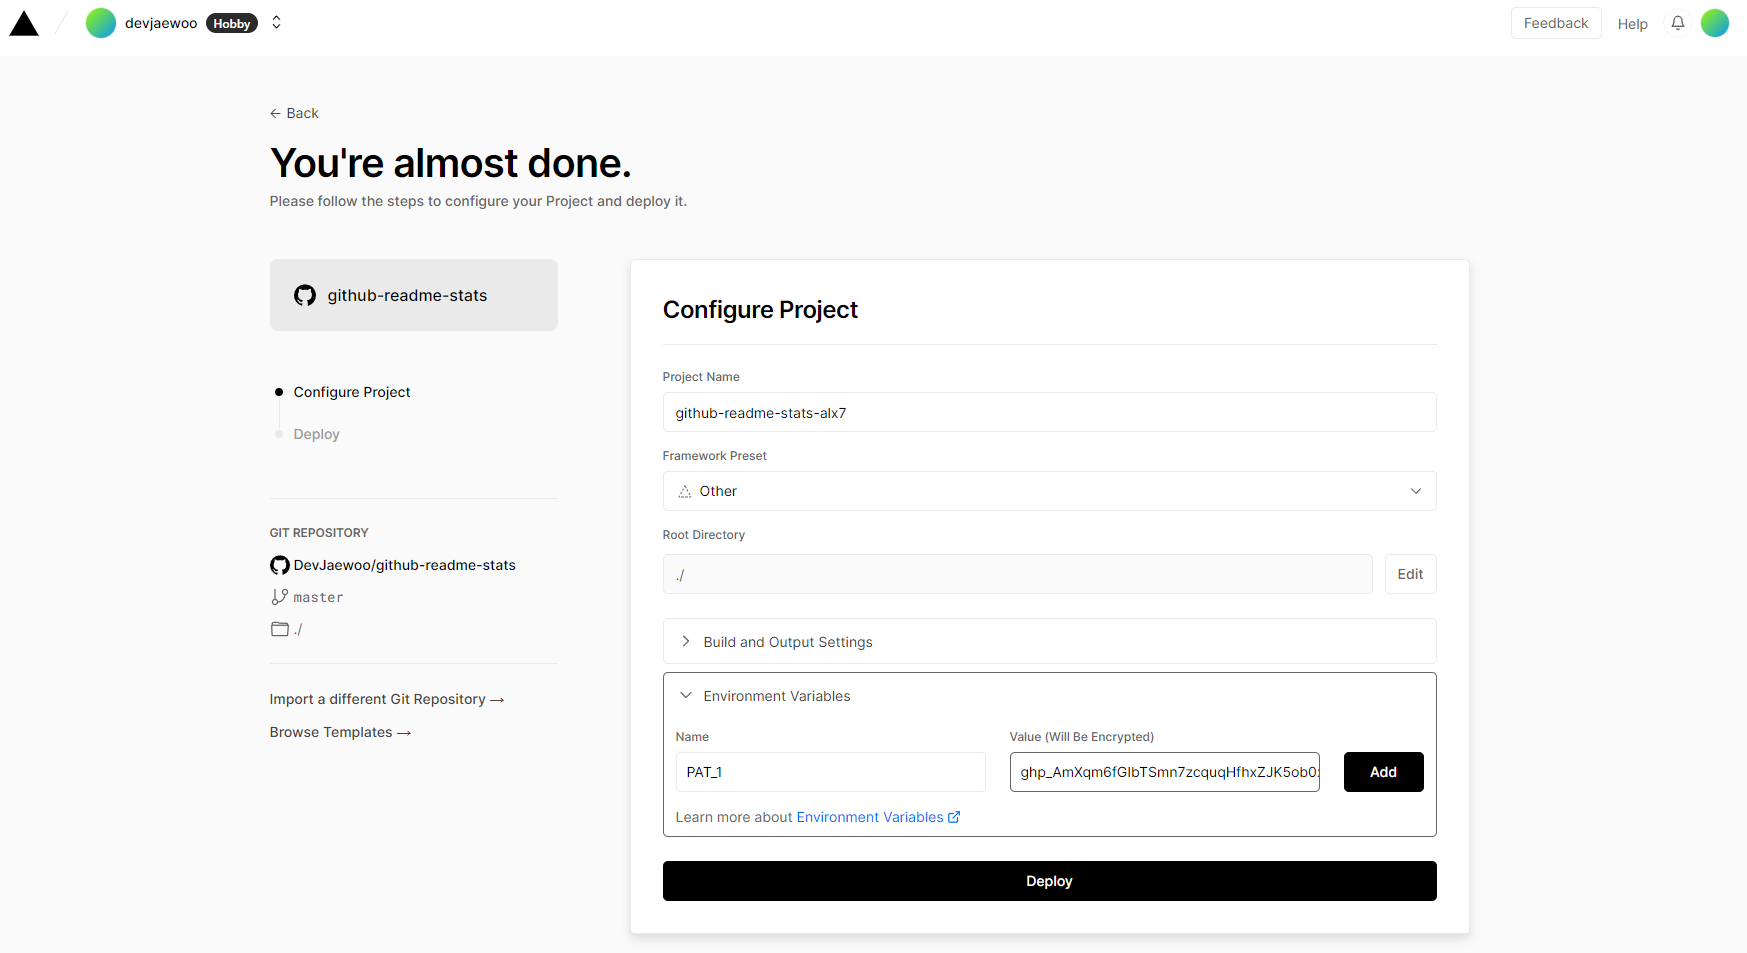
Task: Open the Environment Variables documentation link
Action: tap(878, 817)
